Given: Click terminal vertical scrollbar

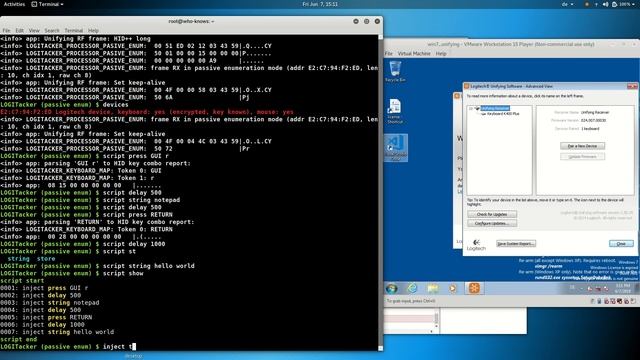Looking at the screenshot, I should pyautogui.click(x=380, y=192).
